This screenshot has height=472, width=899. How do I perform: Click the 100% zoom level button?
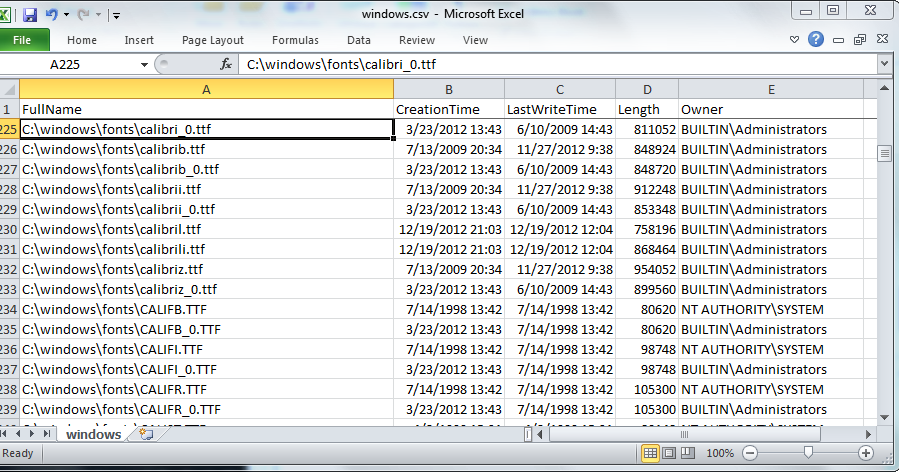(720, 453)
